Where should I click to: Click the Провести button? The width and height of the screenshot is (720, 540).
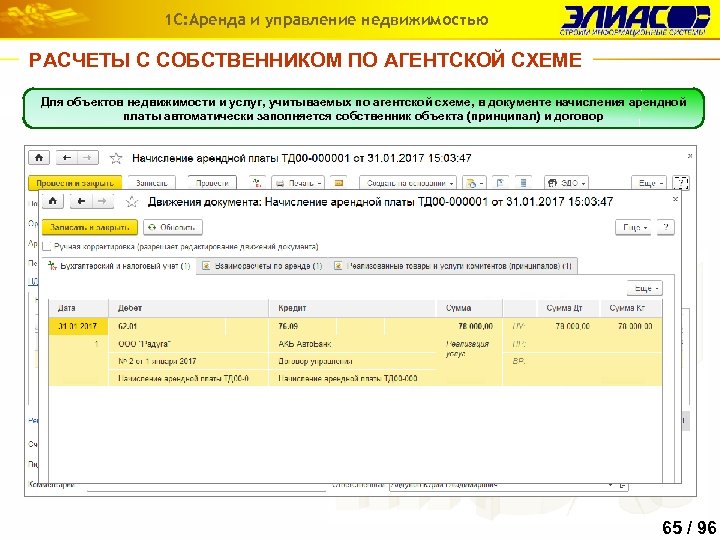coord(212,183)
